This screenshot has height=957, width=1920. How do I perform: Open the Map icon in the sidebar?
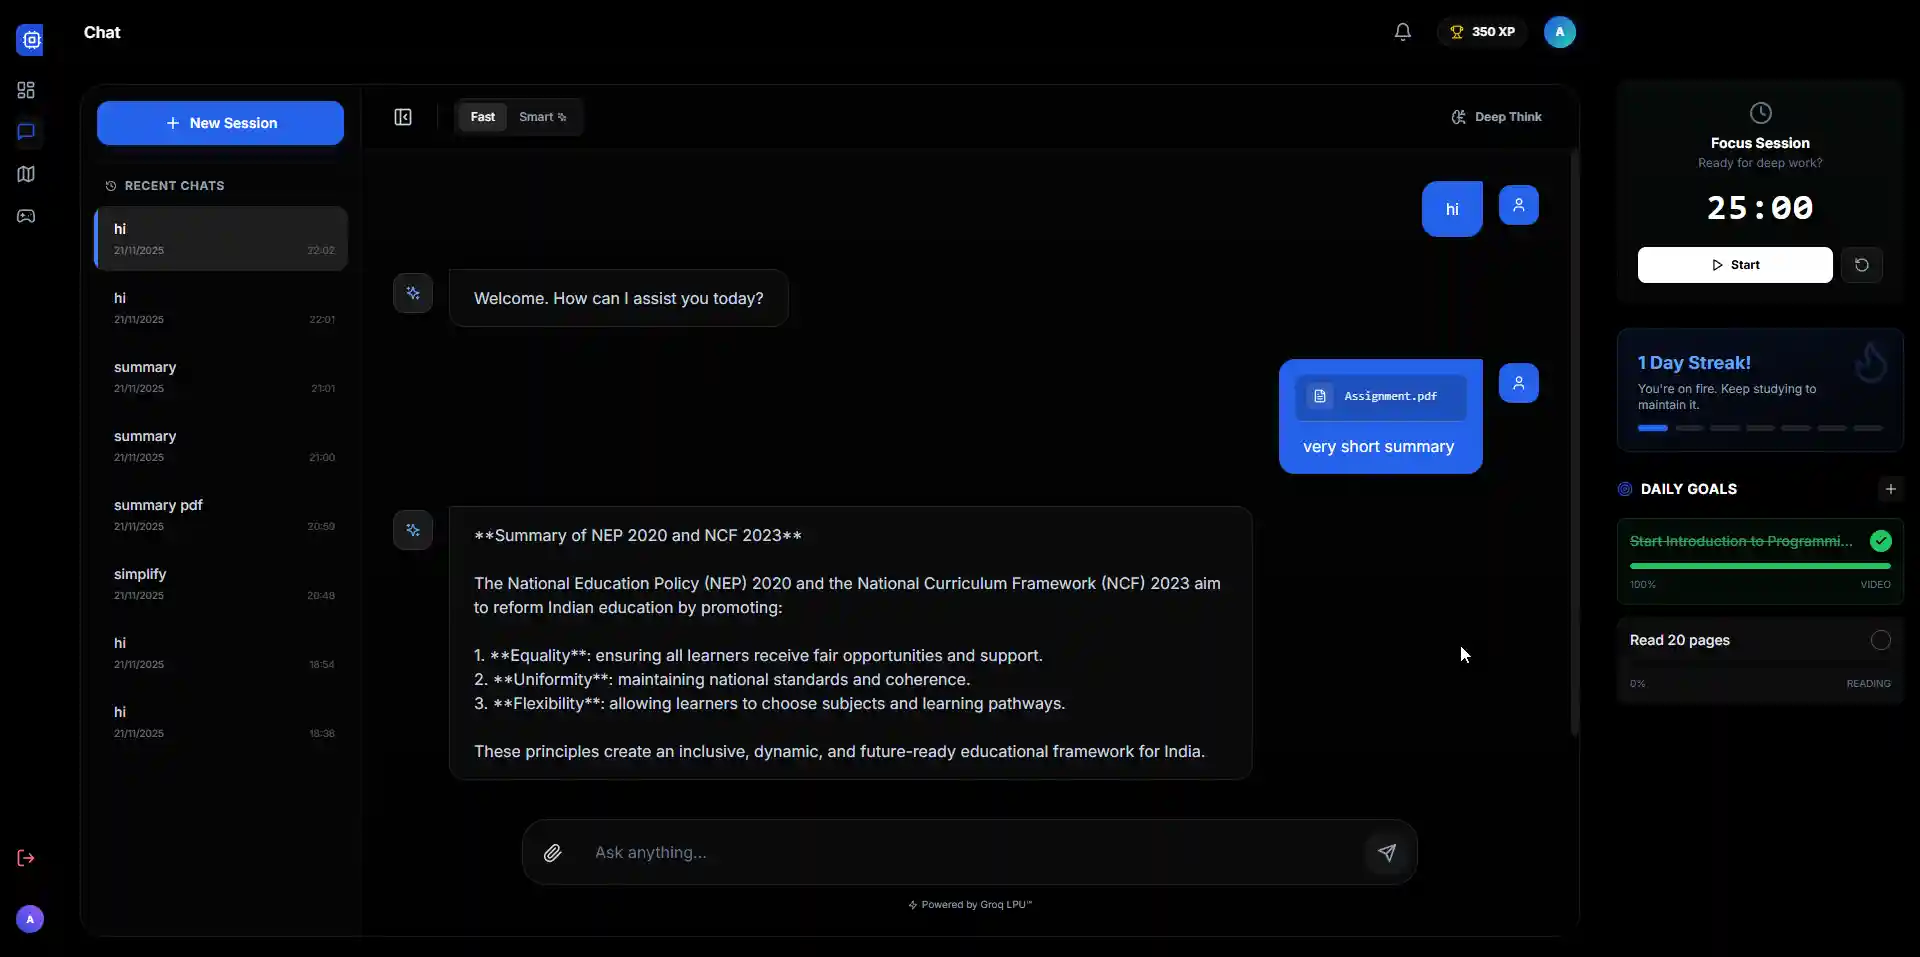25,174
